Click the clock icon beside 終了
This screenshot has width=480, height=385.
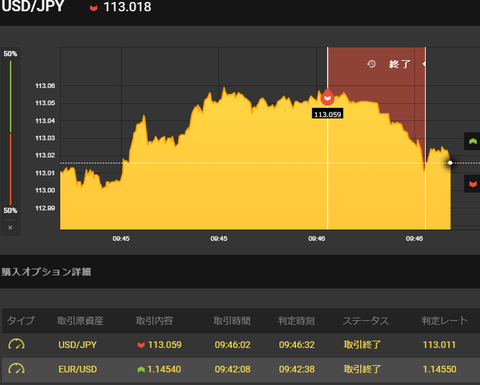(371, 64)
